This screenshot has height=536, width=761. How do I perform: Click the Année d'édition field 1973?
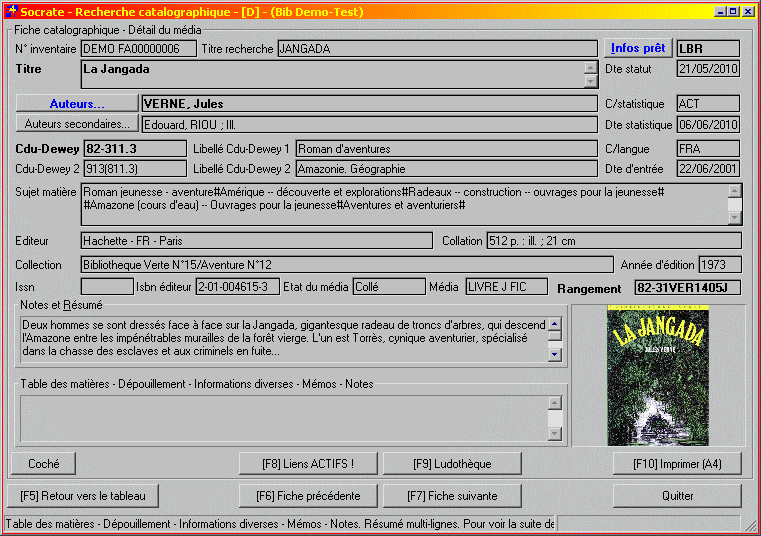[x=720, y=265]
